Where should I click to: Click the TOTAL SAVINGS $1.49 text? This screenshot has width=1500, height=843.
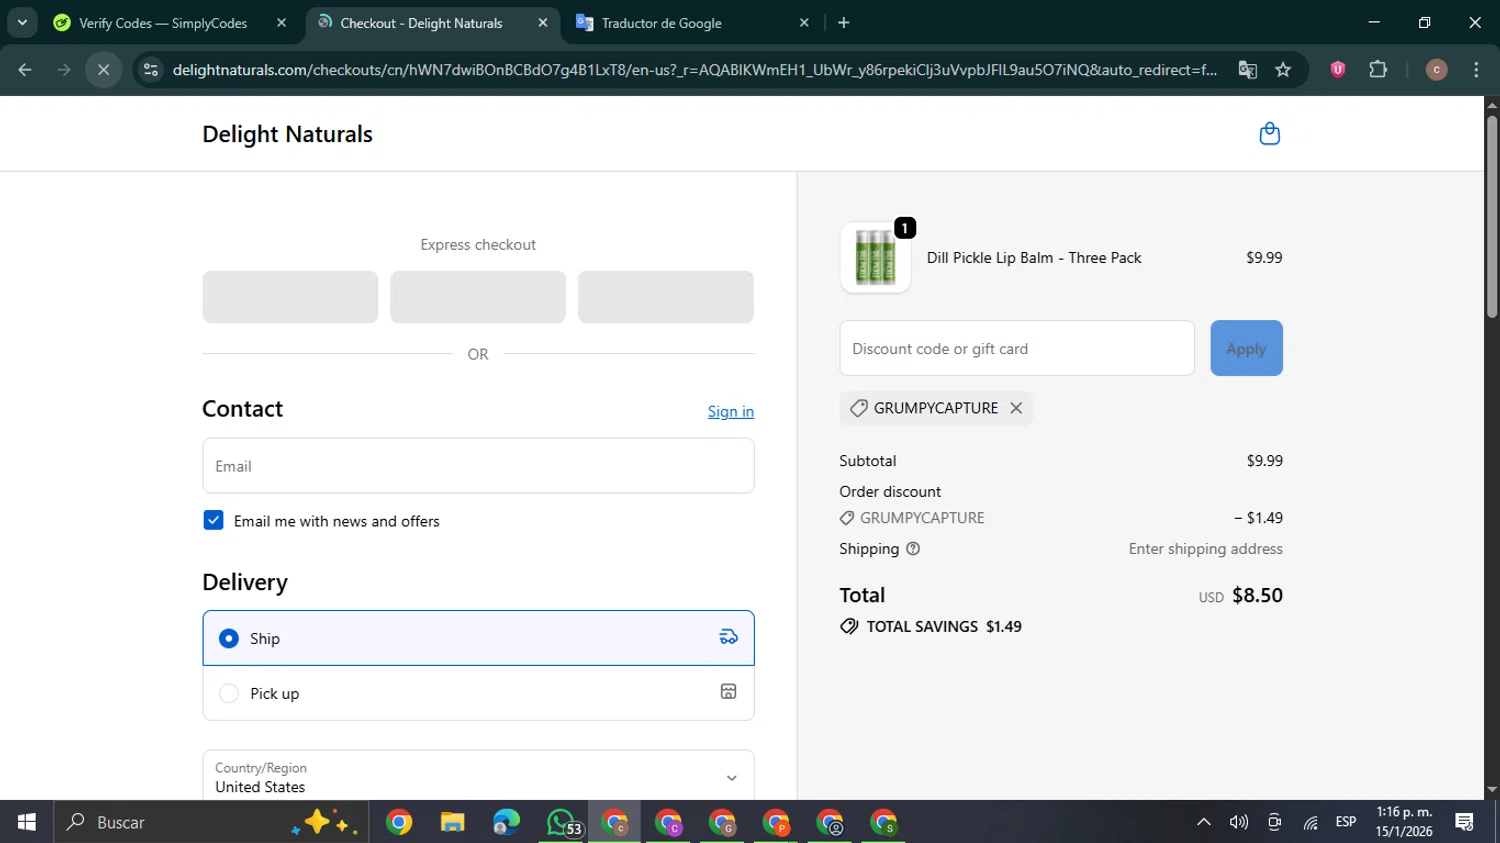coord(944,626)
